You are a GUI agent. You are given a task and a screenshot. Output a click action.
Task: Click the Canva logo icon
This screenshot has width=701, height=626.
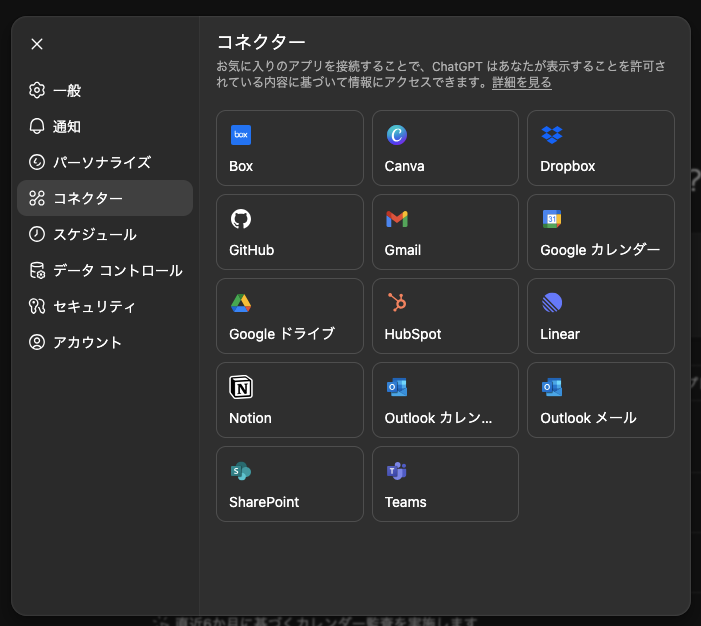coord(397,135)
